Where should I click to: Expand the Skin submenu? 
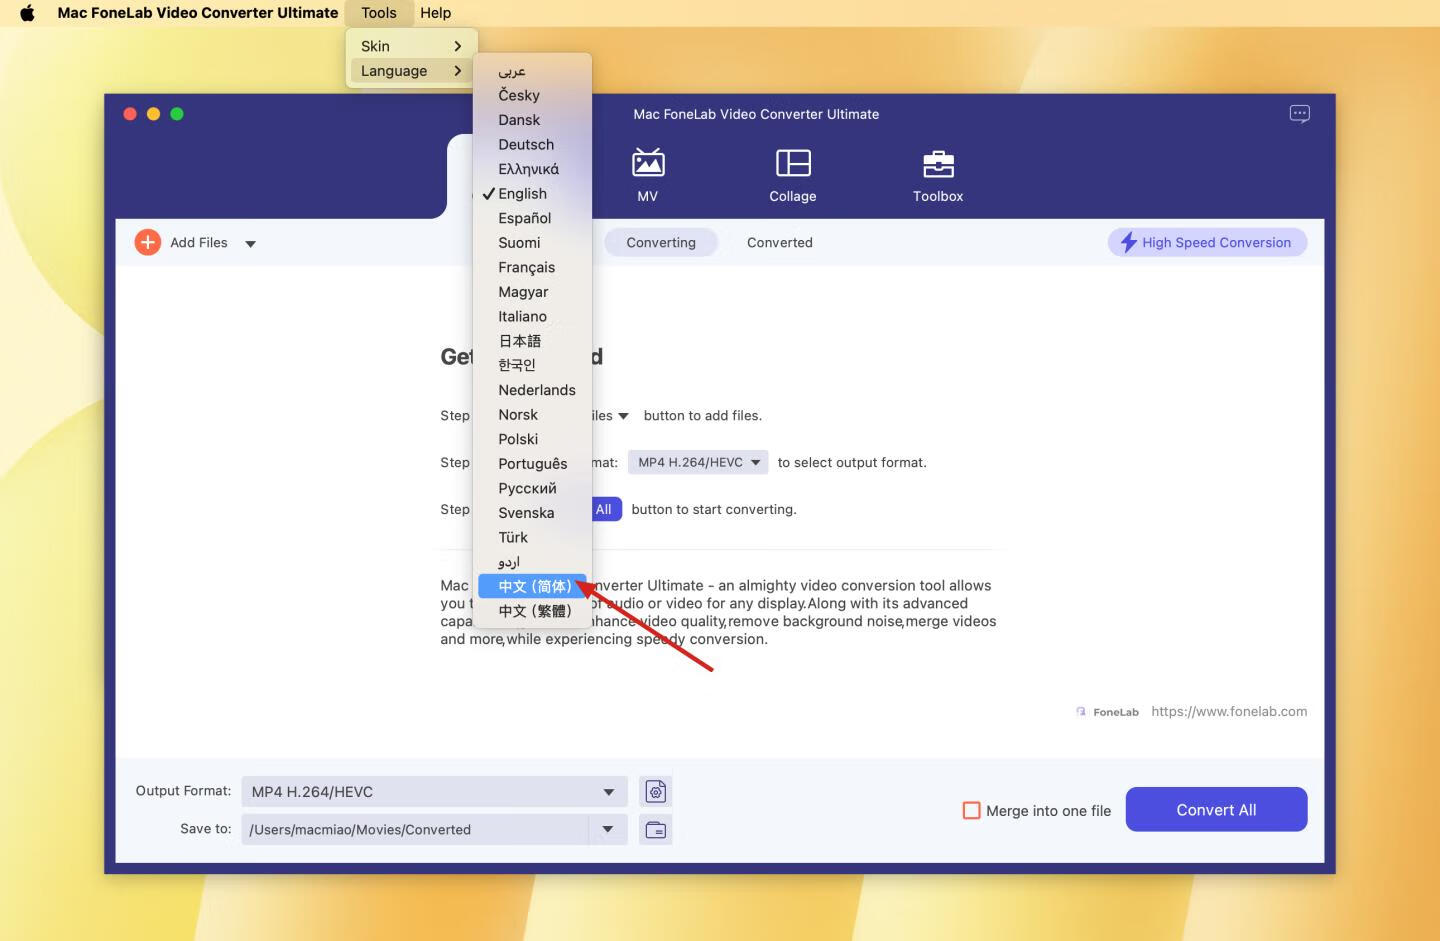tap(411, 46)
